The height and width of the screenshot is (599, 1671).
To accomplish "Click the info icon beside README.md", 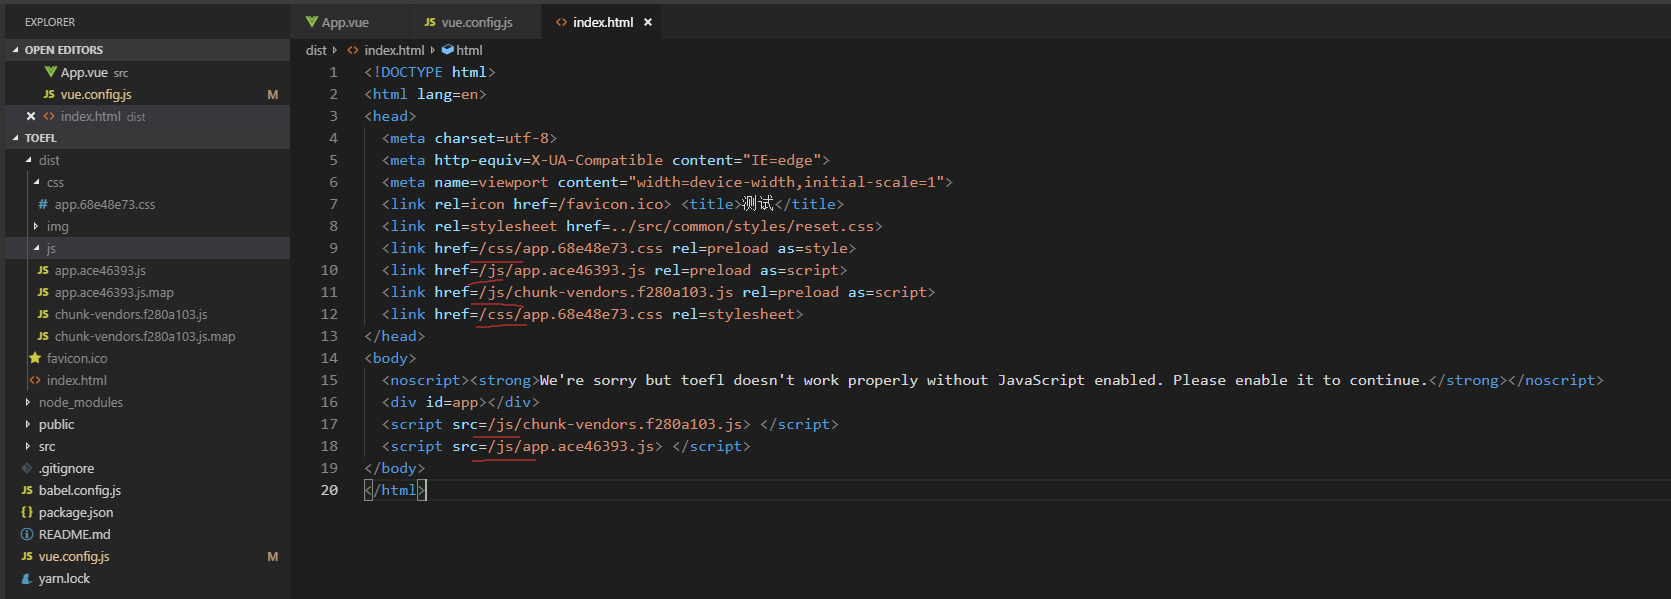I will (27, 534).
